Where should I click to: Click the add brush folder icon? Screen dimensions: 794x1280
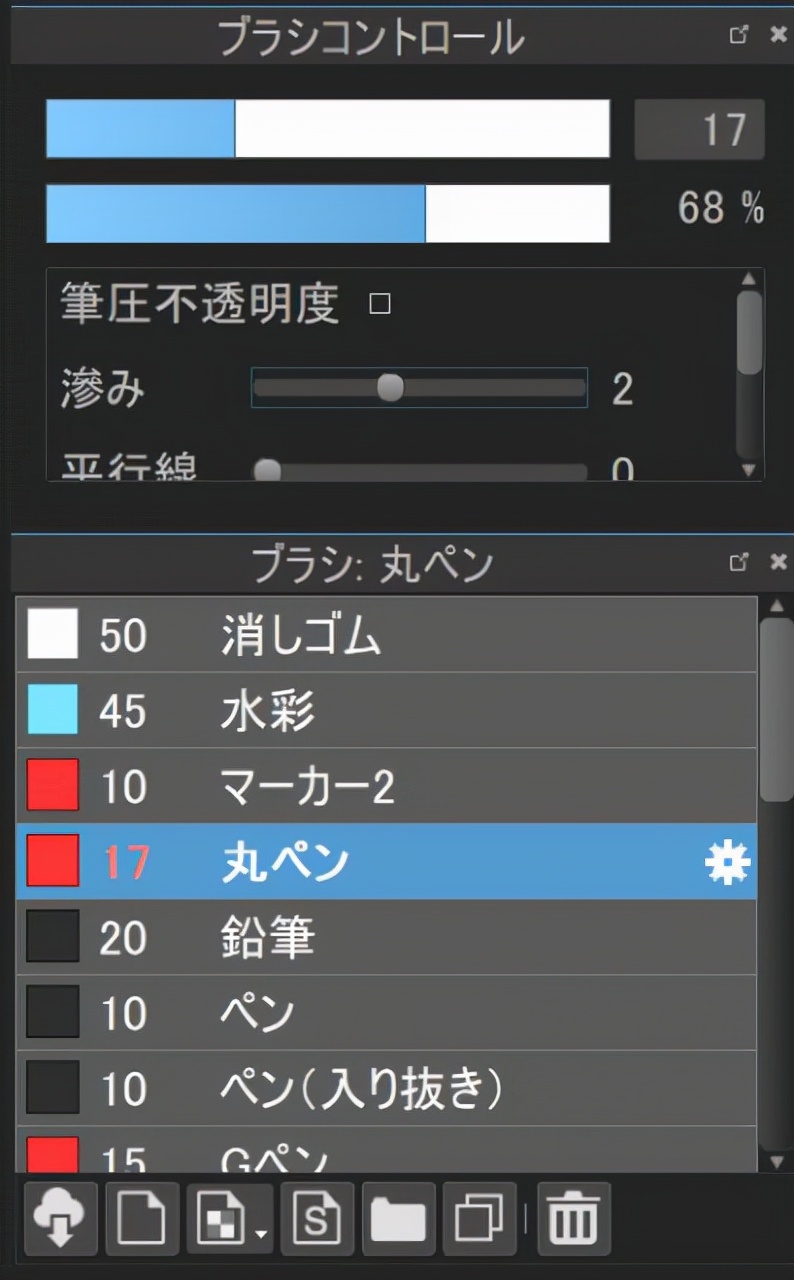click(398, 1218)
